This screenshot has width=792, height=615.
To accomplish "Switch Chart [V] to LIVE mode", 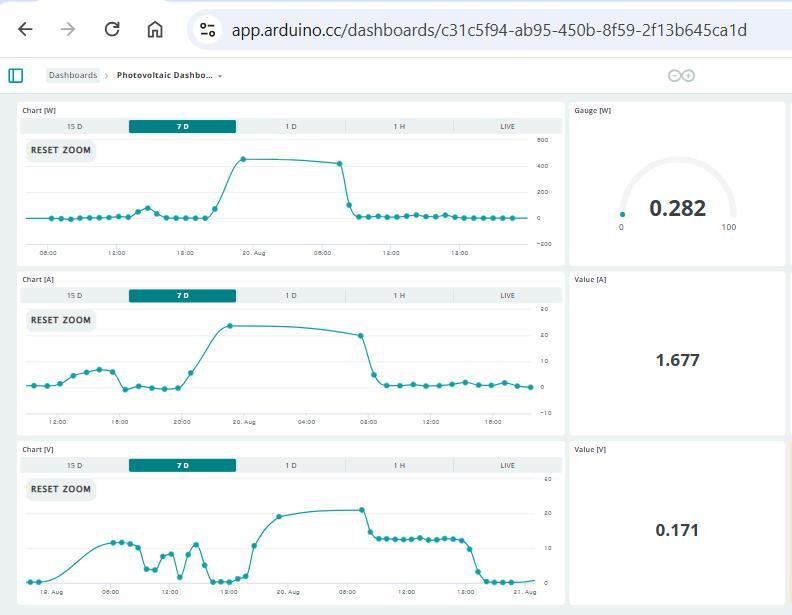I will click(507, 465).
